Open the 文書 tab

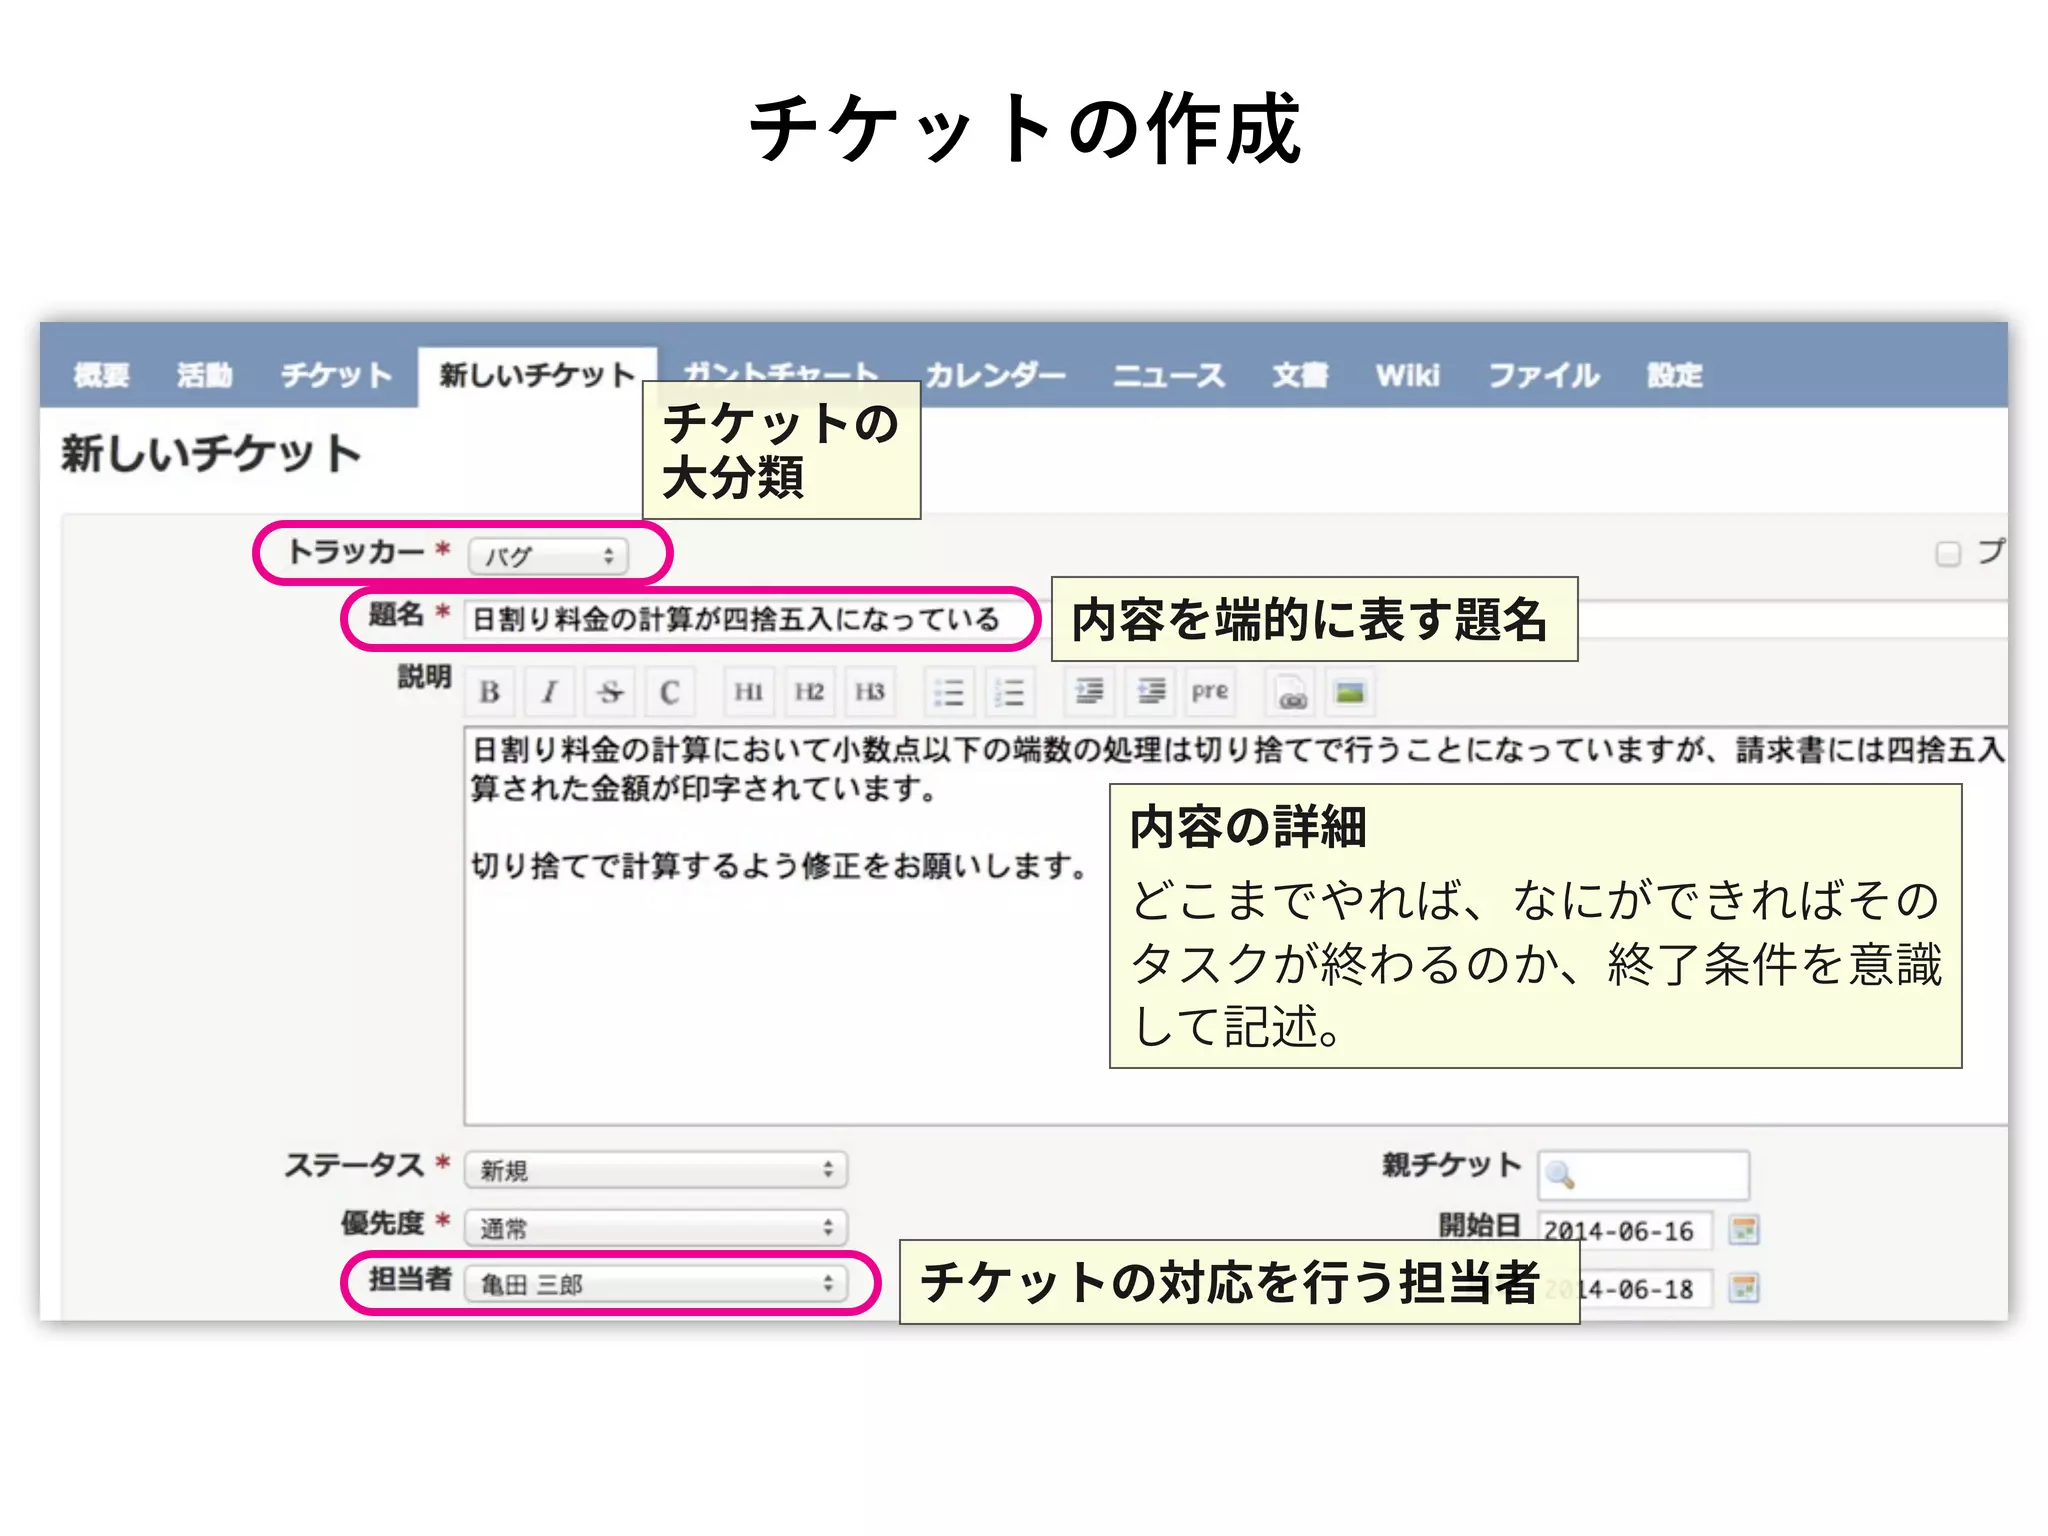pyautogui.click(x=1300, y=376)
